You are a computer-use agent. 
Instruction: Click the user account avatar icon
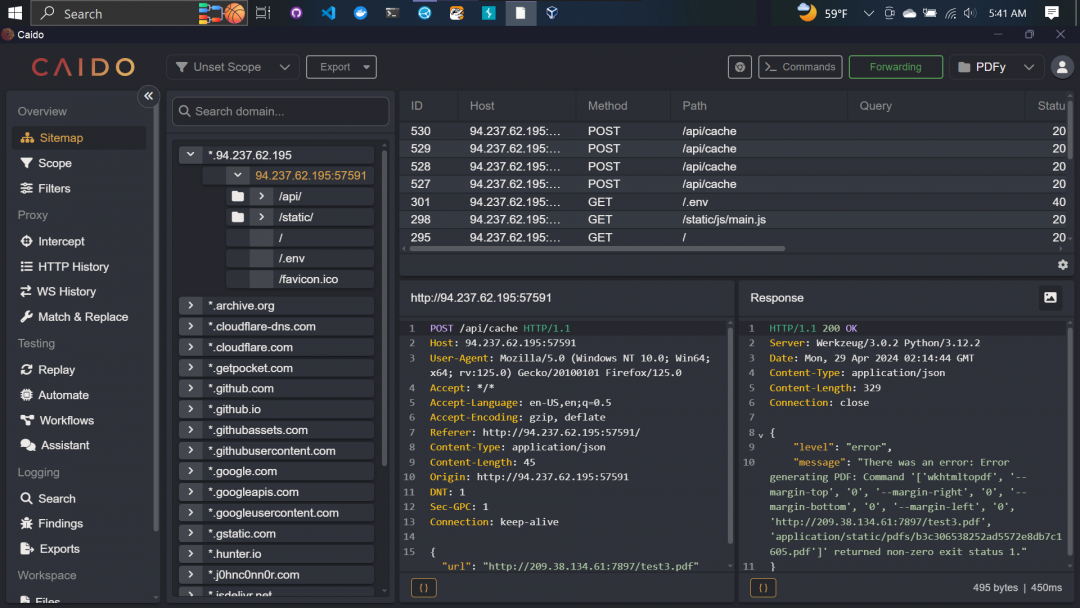1062,67
